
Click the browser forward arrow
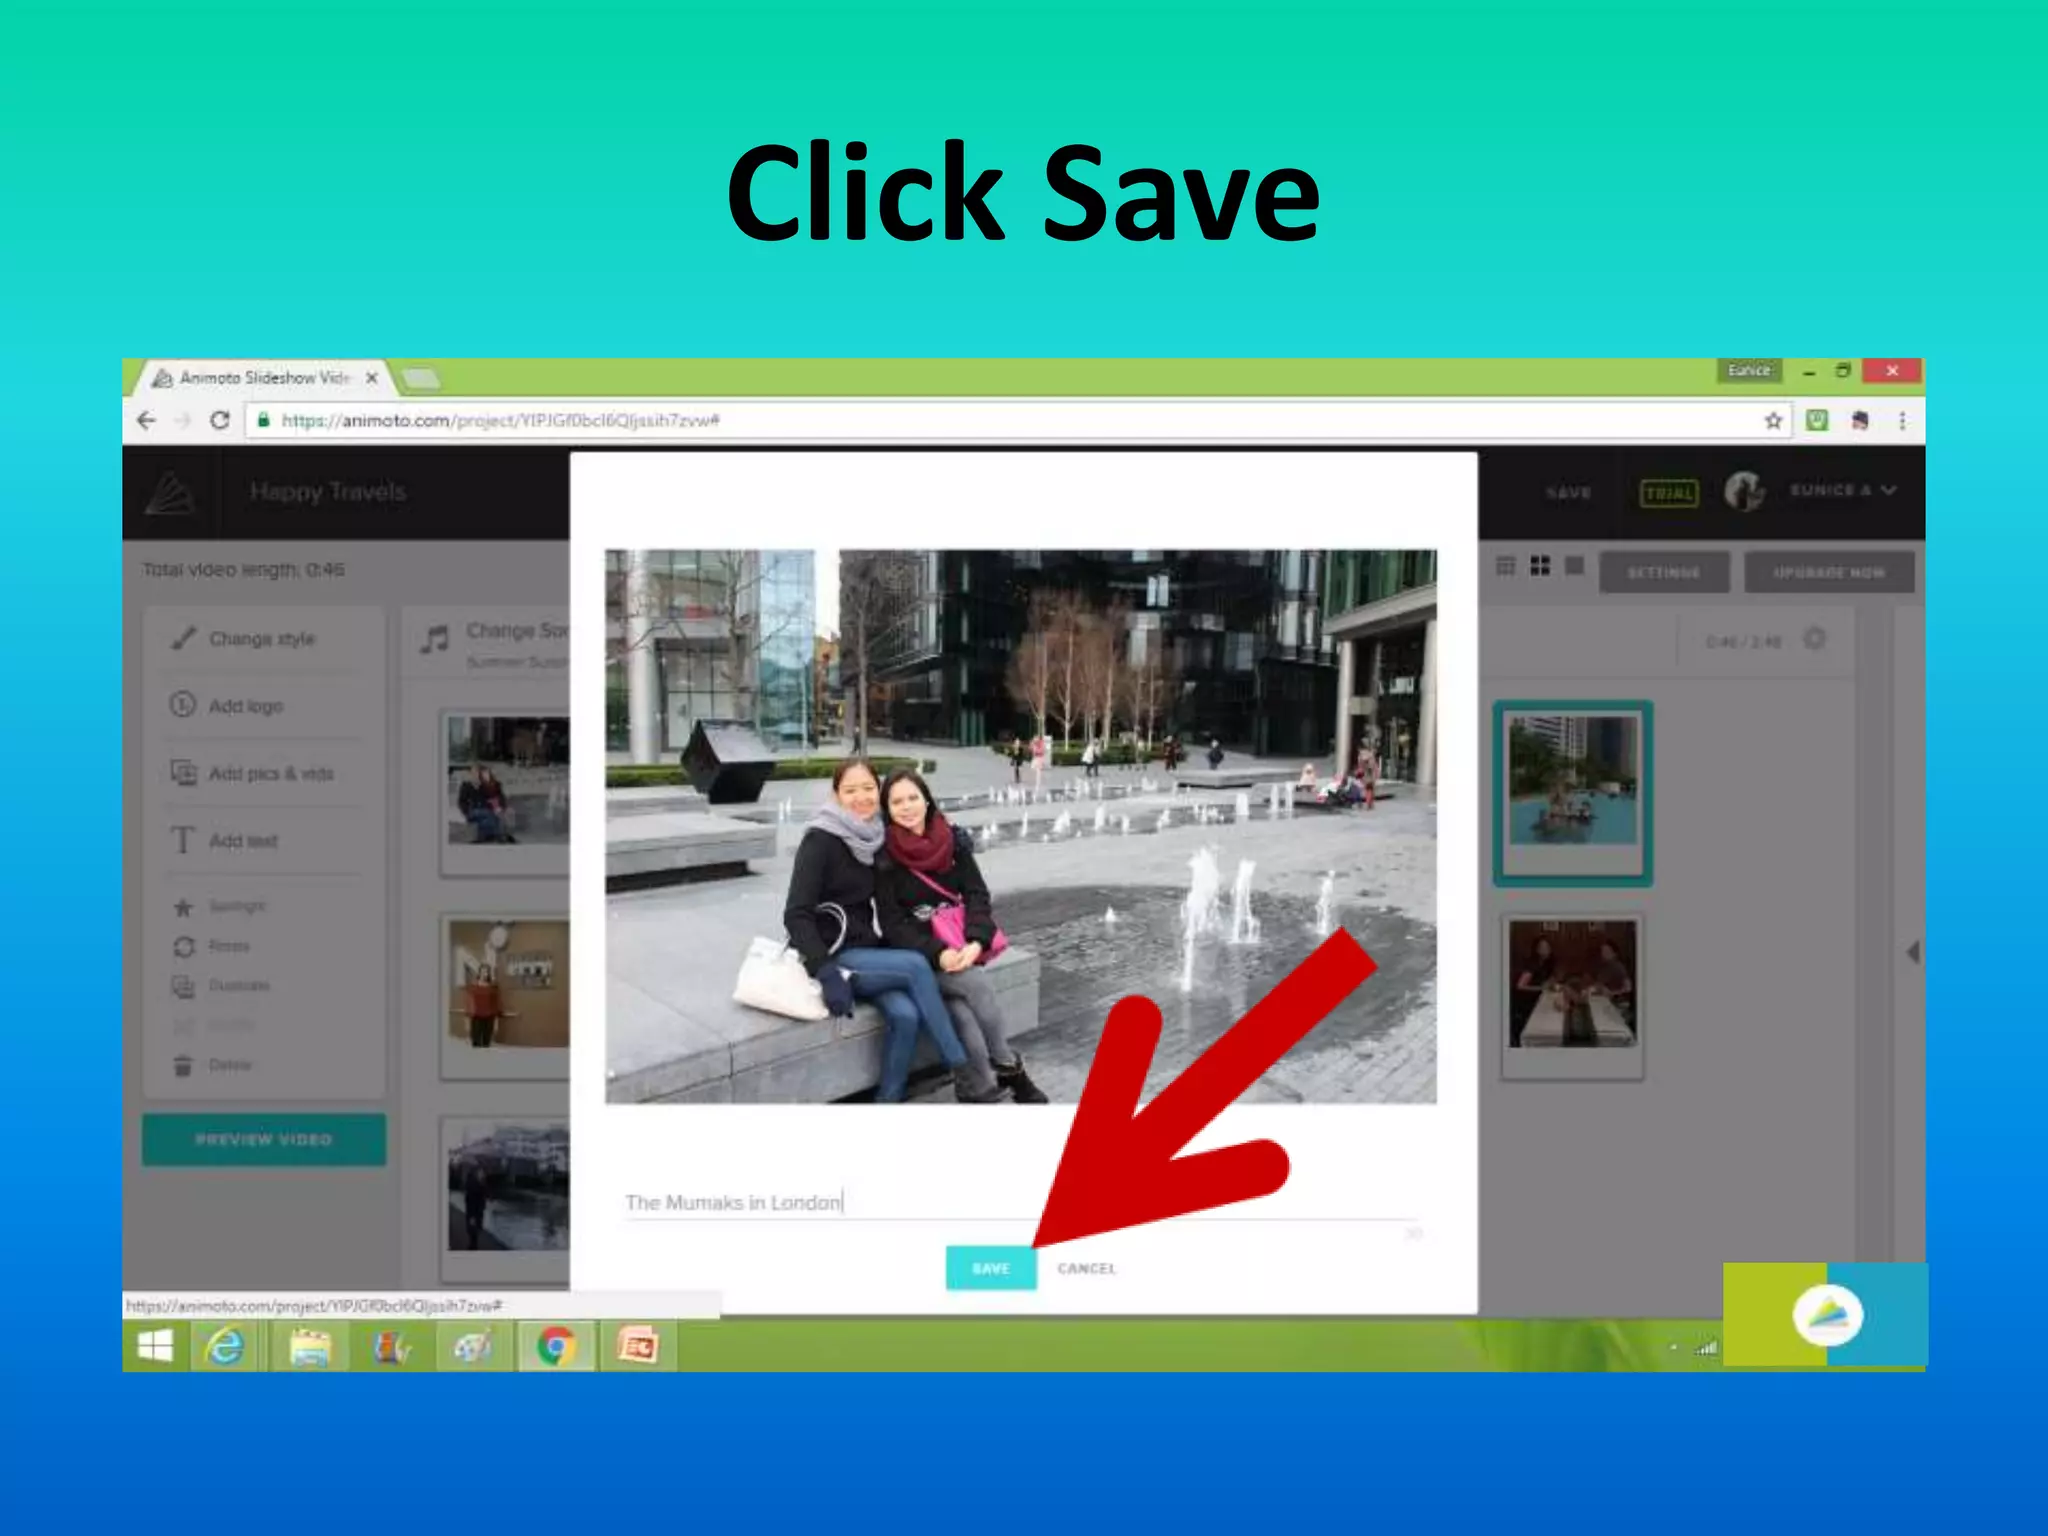(x=183, y=421)
